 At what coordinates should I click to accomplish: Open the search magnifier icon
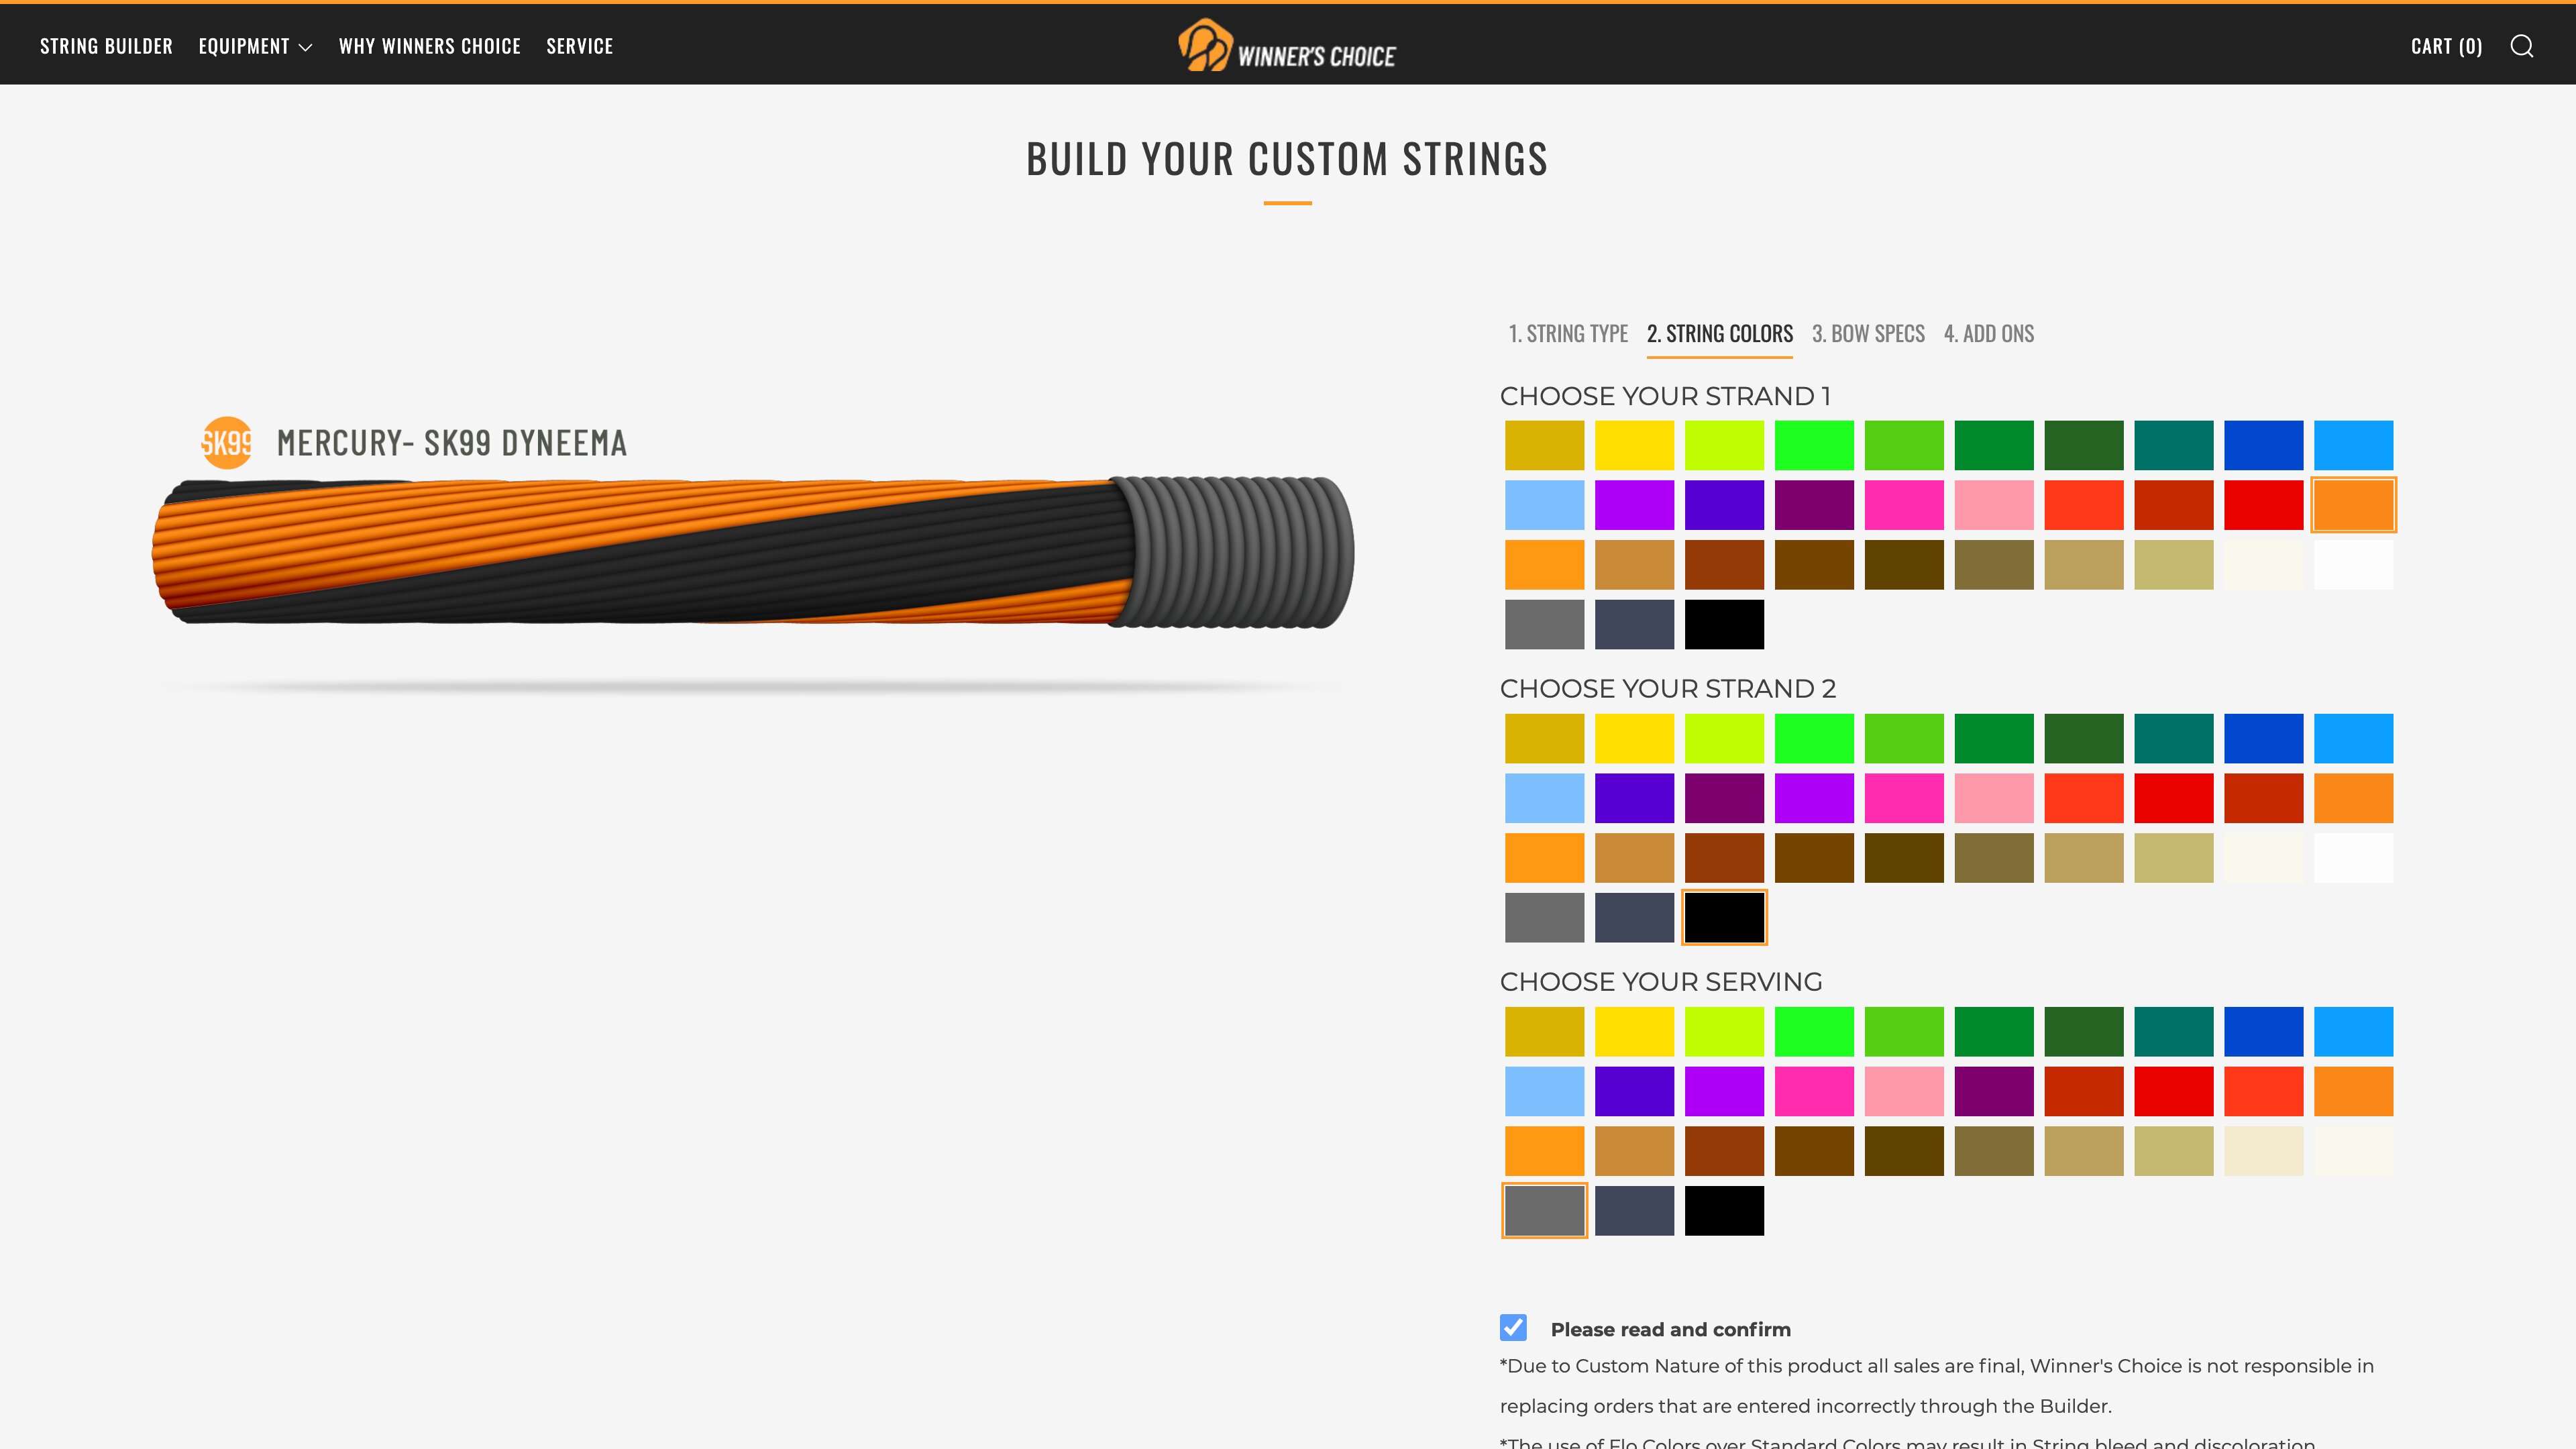pos(2521,46)
